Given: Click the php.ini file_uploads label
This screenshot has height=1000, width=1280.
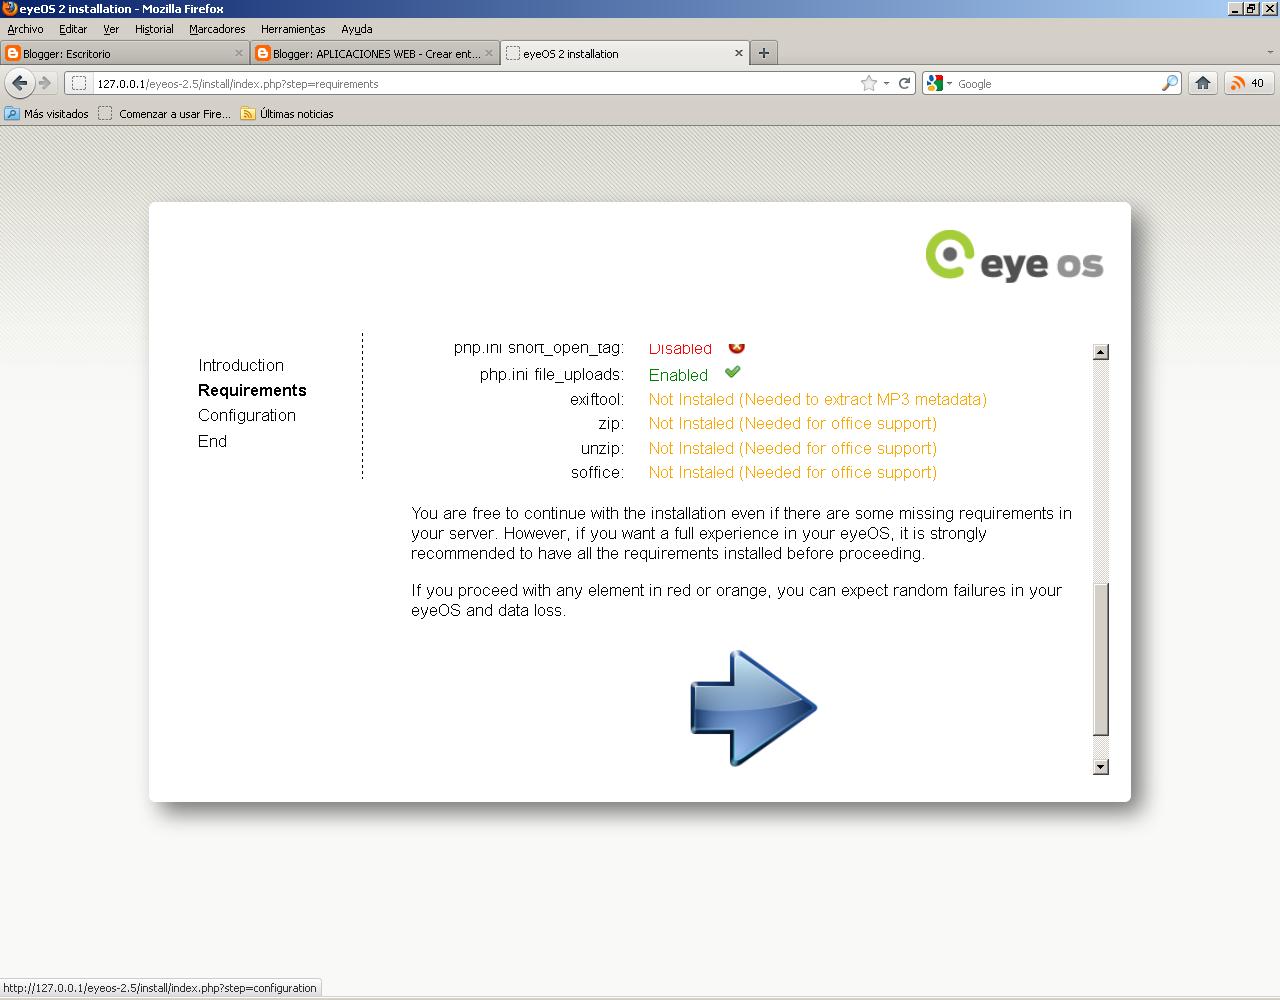Looking at the screenshot, I should 551,374.
